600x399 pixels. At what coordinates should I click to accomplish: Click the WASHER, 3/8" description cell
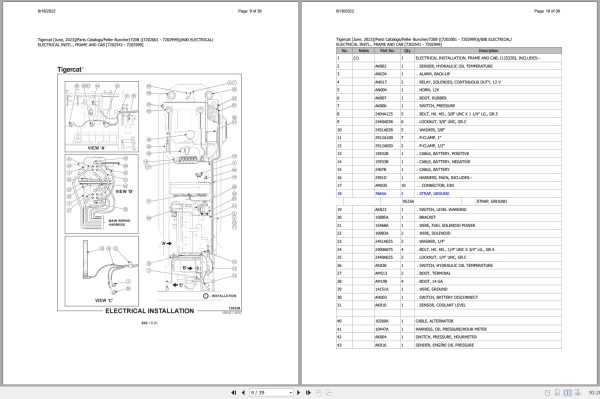[x=488, y=130]
